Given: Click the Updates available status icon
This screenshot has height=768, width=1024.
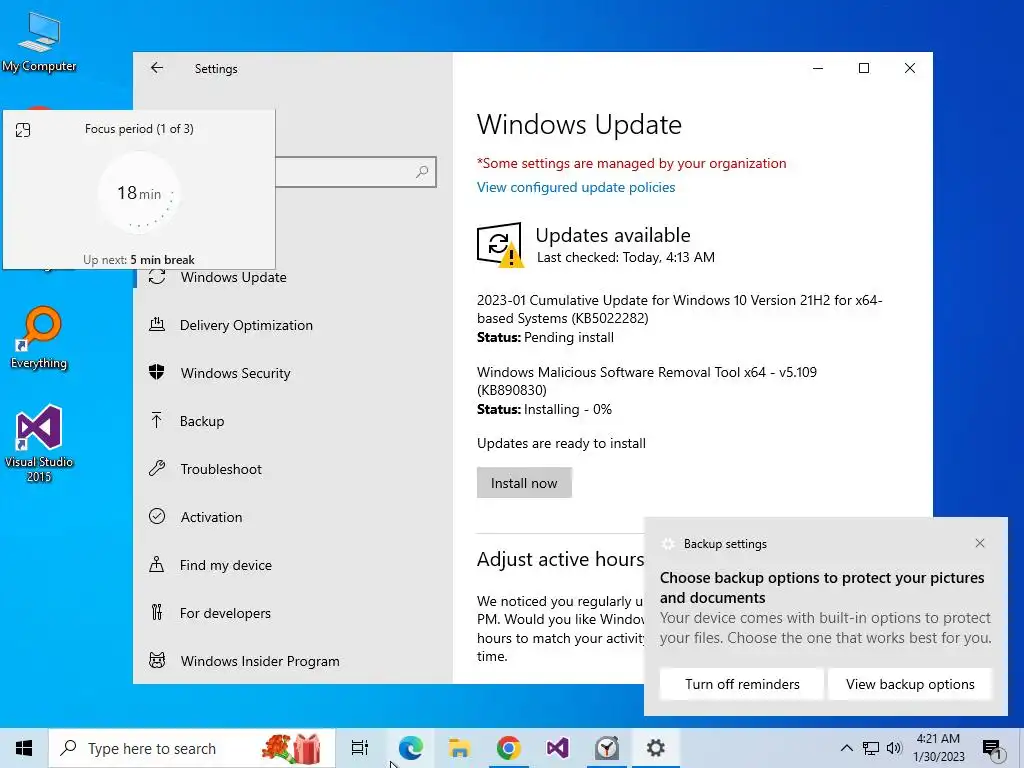Looking at the screenshot, I should pos(500,246).
